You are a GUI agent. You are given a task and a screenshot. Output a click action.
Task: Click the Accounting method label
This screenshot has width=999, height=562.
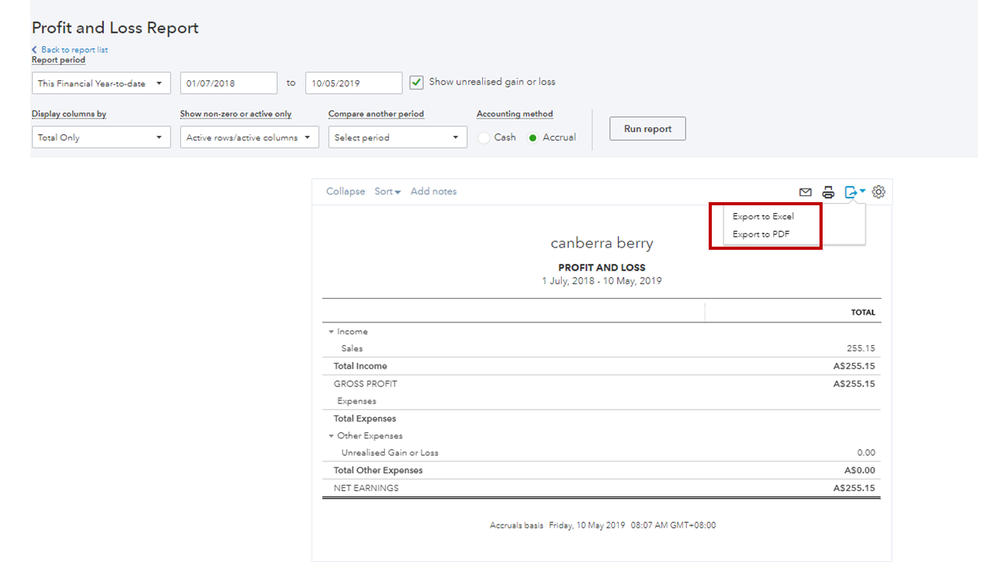point(515,114)
